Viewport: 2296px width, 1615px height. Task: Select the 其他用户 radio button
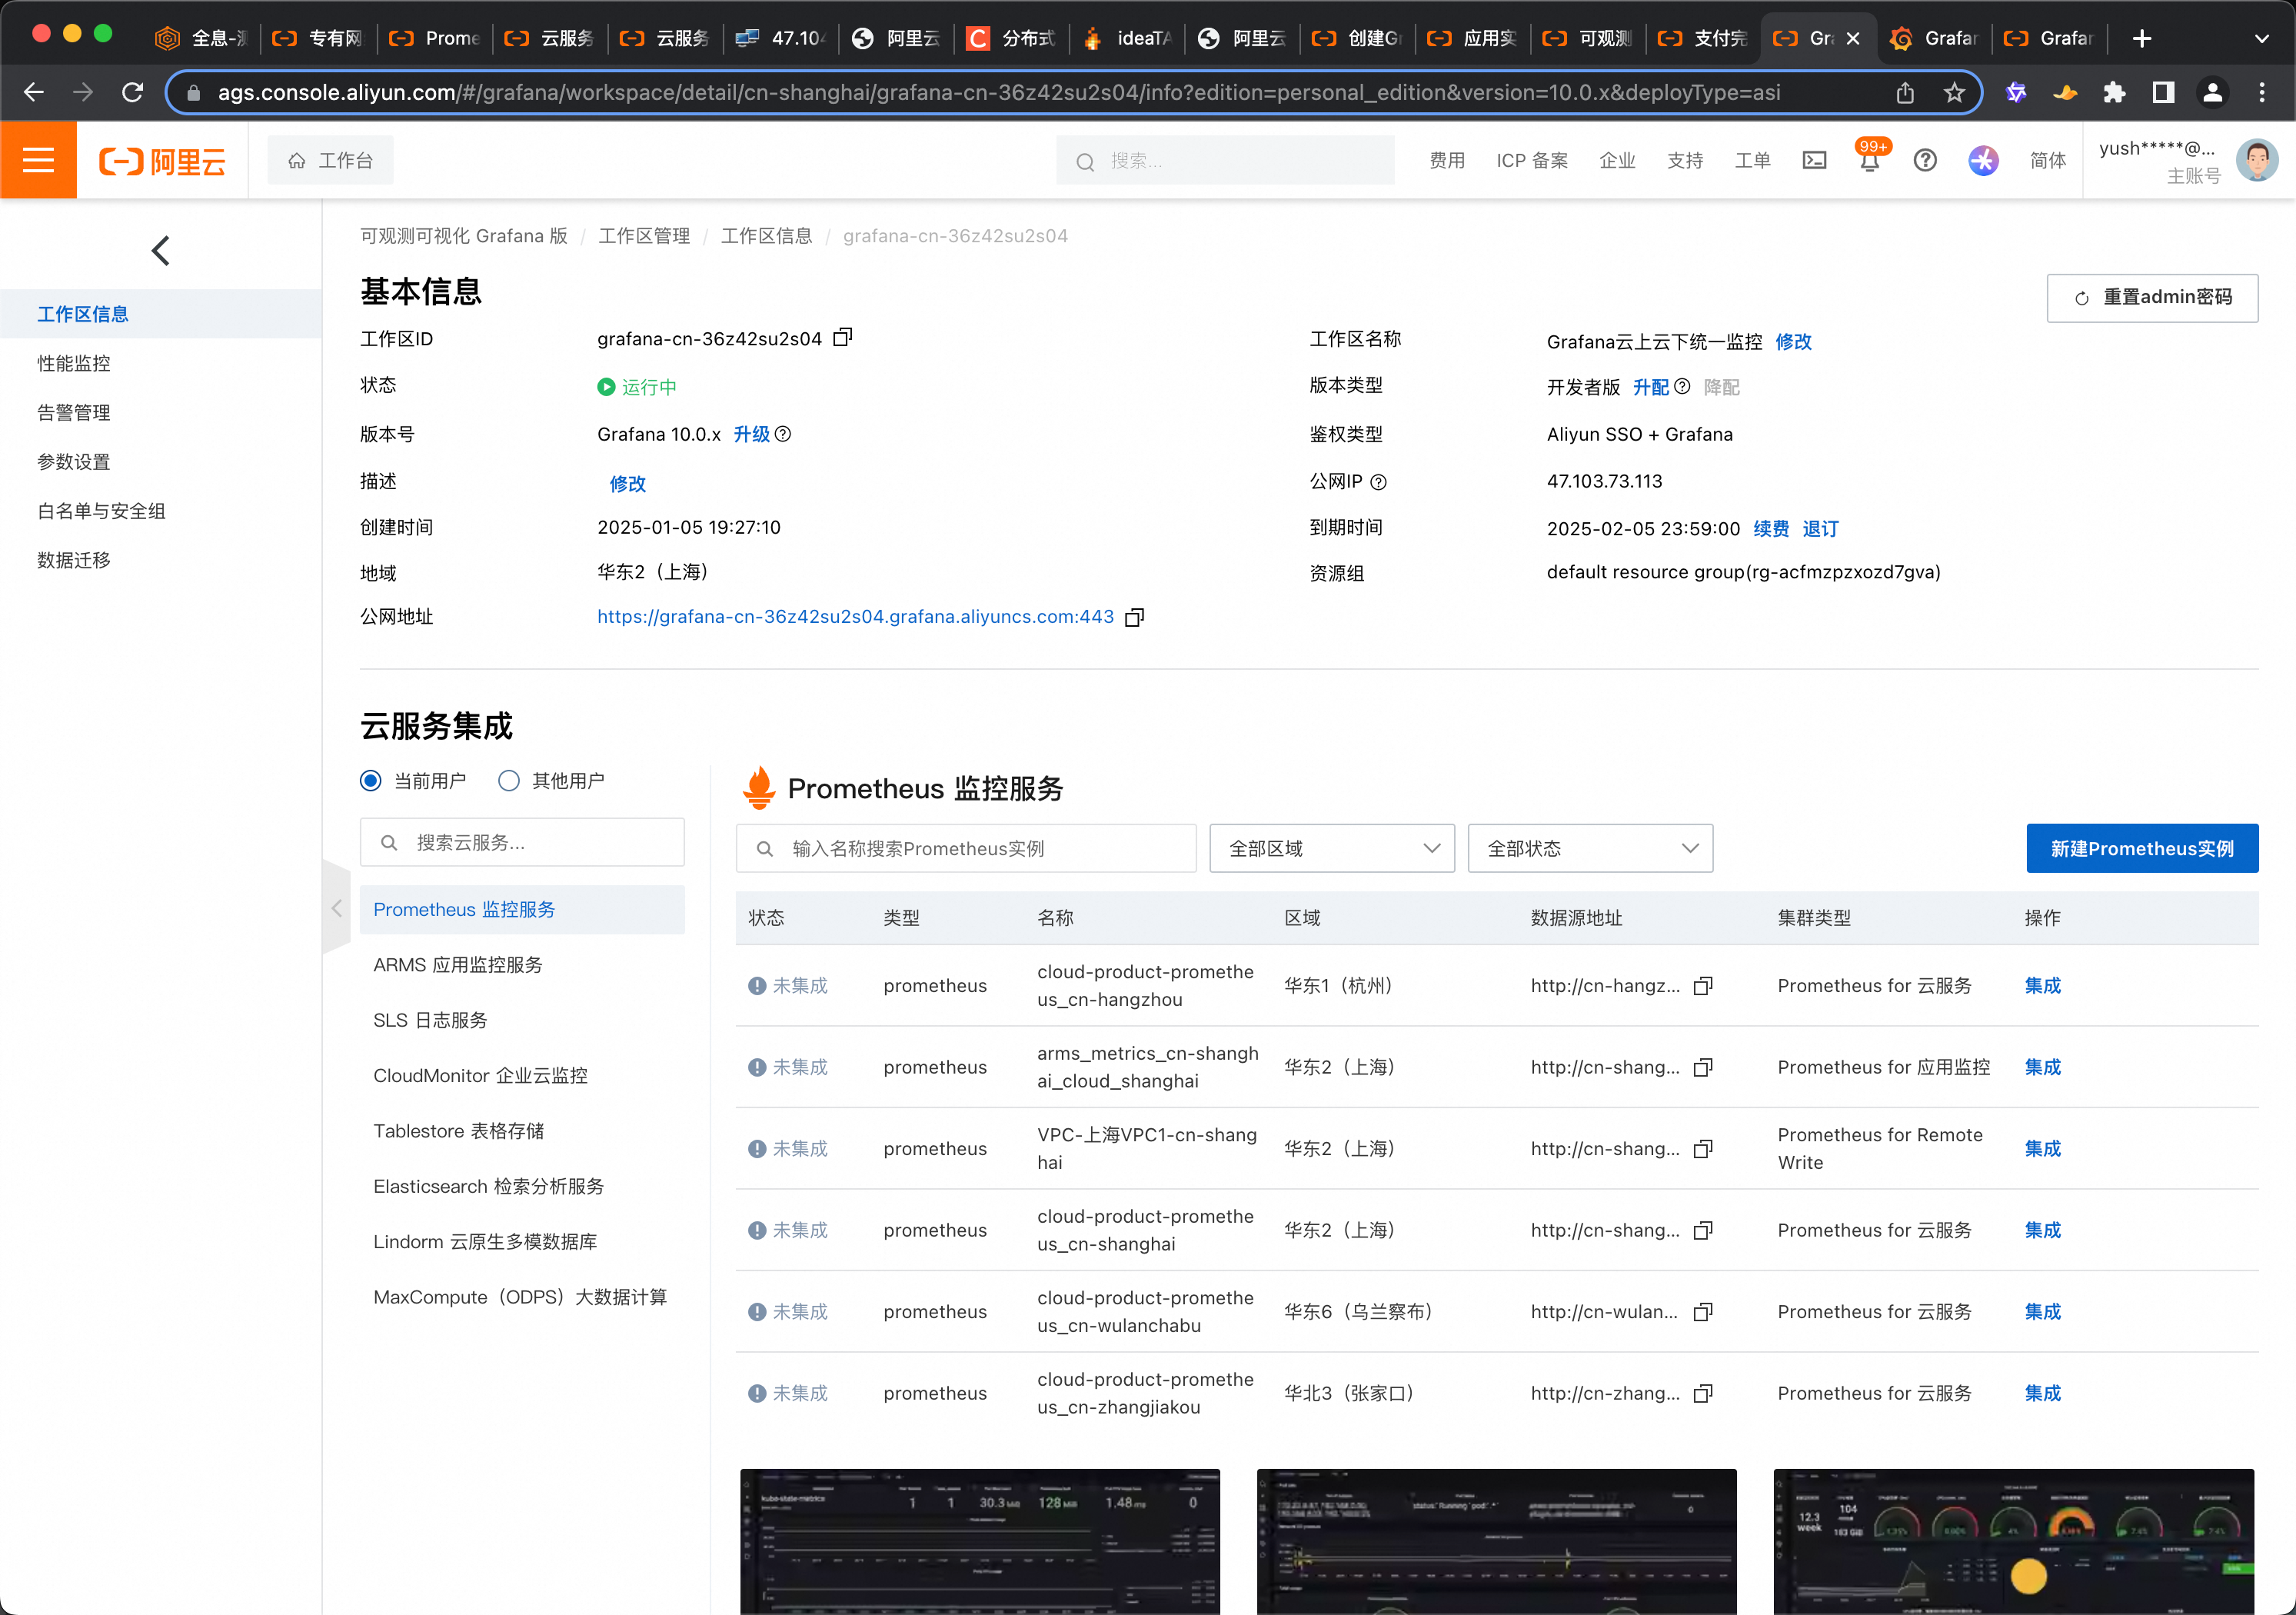click(x=509, y=781)
